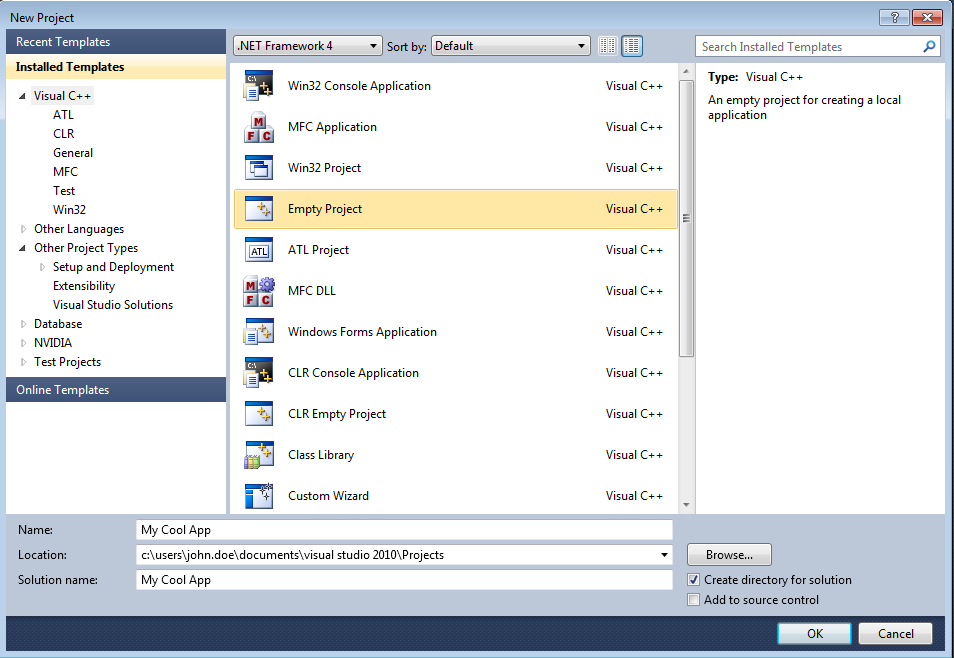This screenshot has height=658, width=954.
Task: Click the Win32 Console Application template icon
Action: click(x=258, y=87)
